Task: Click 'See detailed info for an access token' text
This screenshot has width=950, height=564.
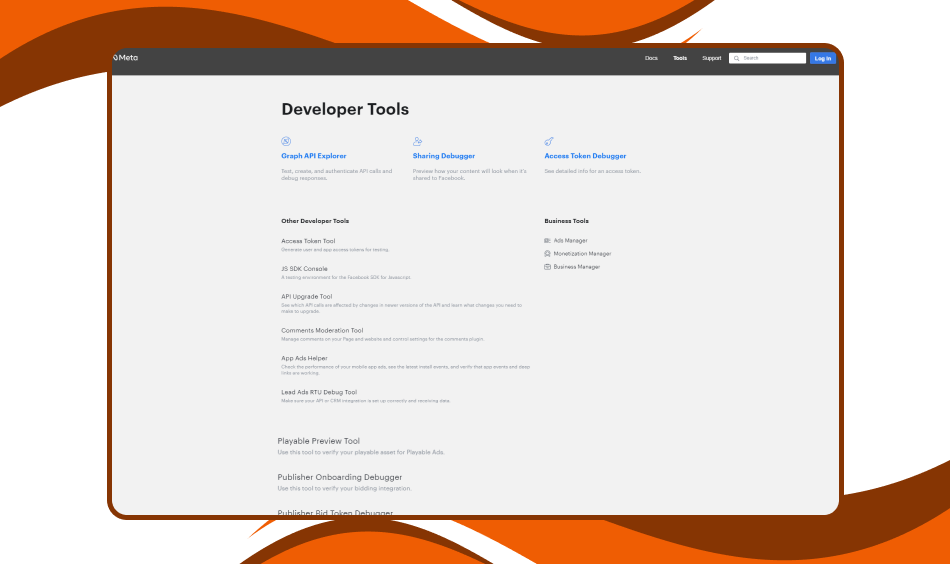Action: (593, 171)
